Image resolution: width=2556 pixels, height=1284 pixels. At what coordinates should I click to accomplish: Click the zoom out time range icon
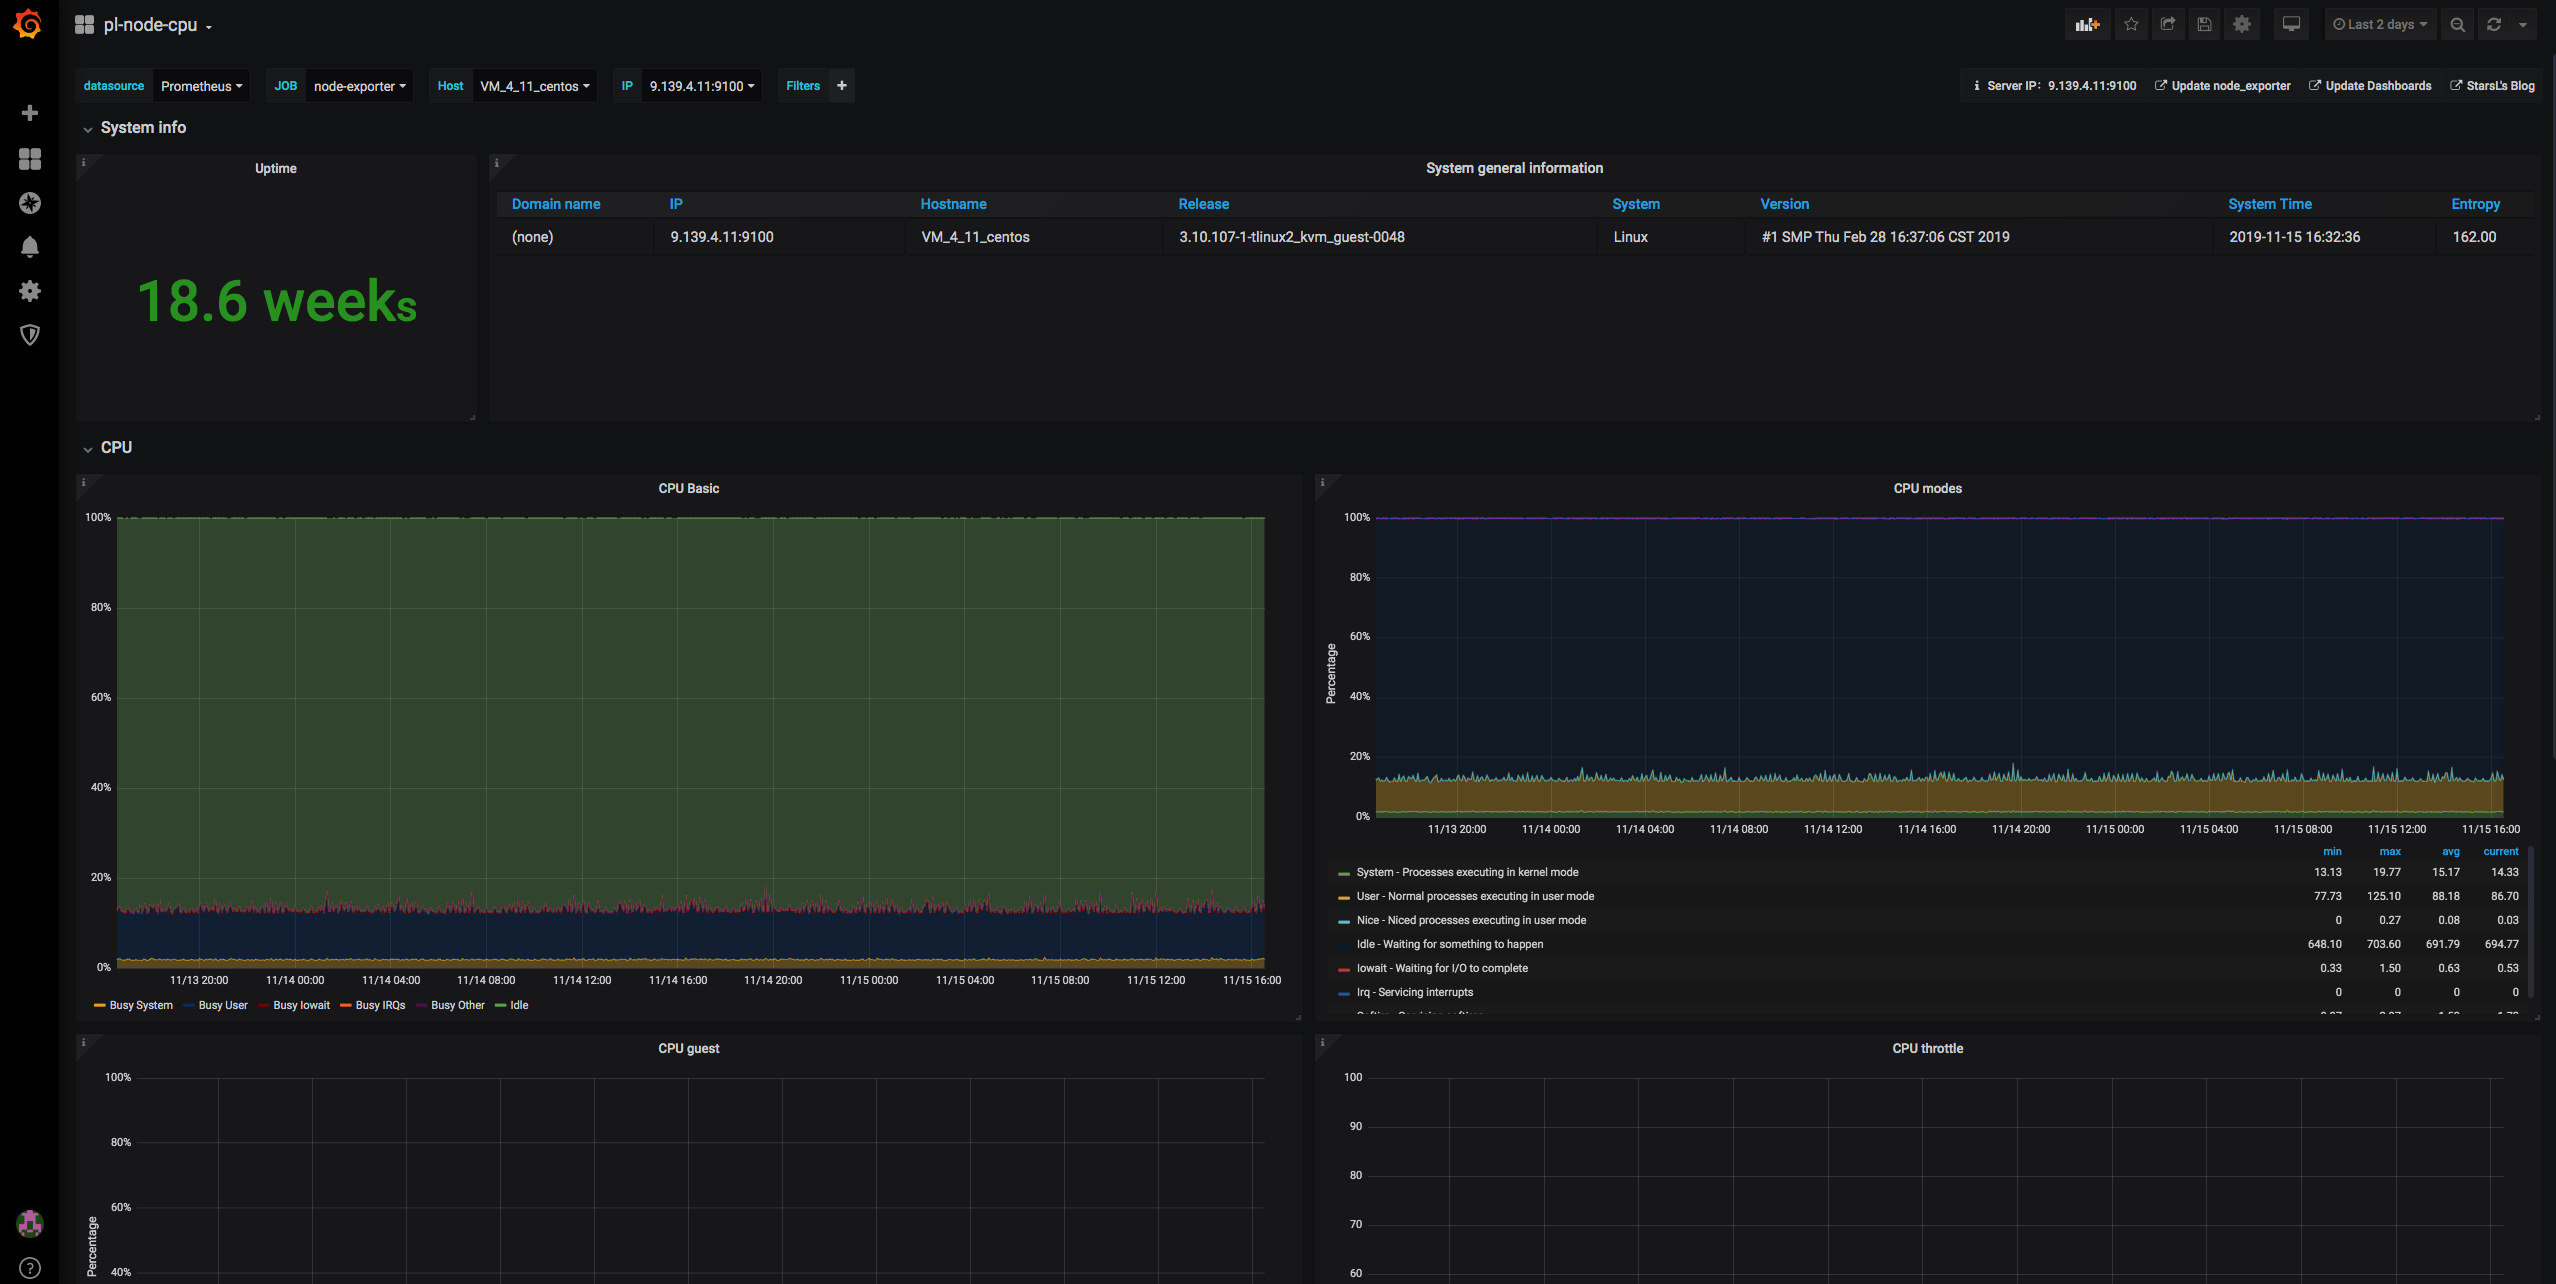point(2457,25)
